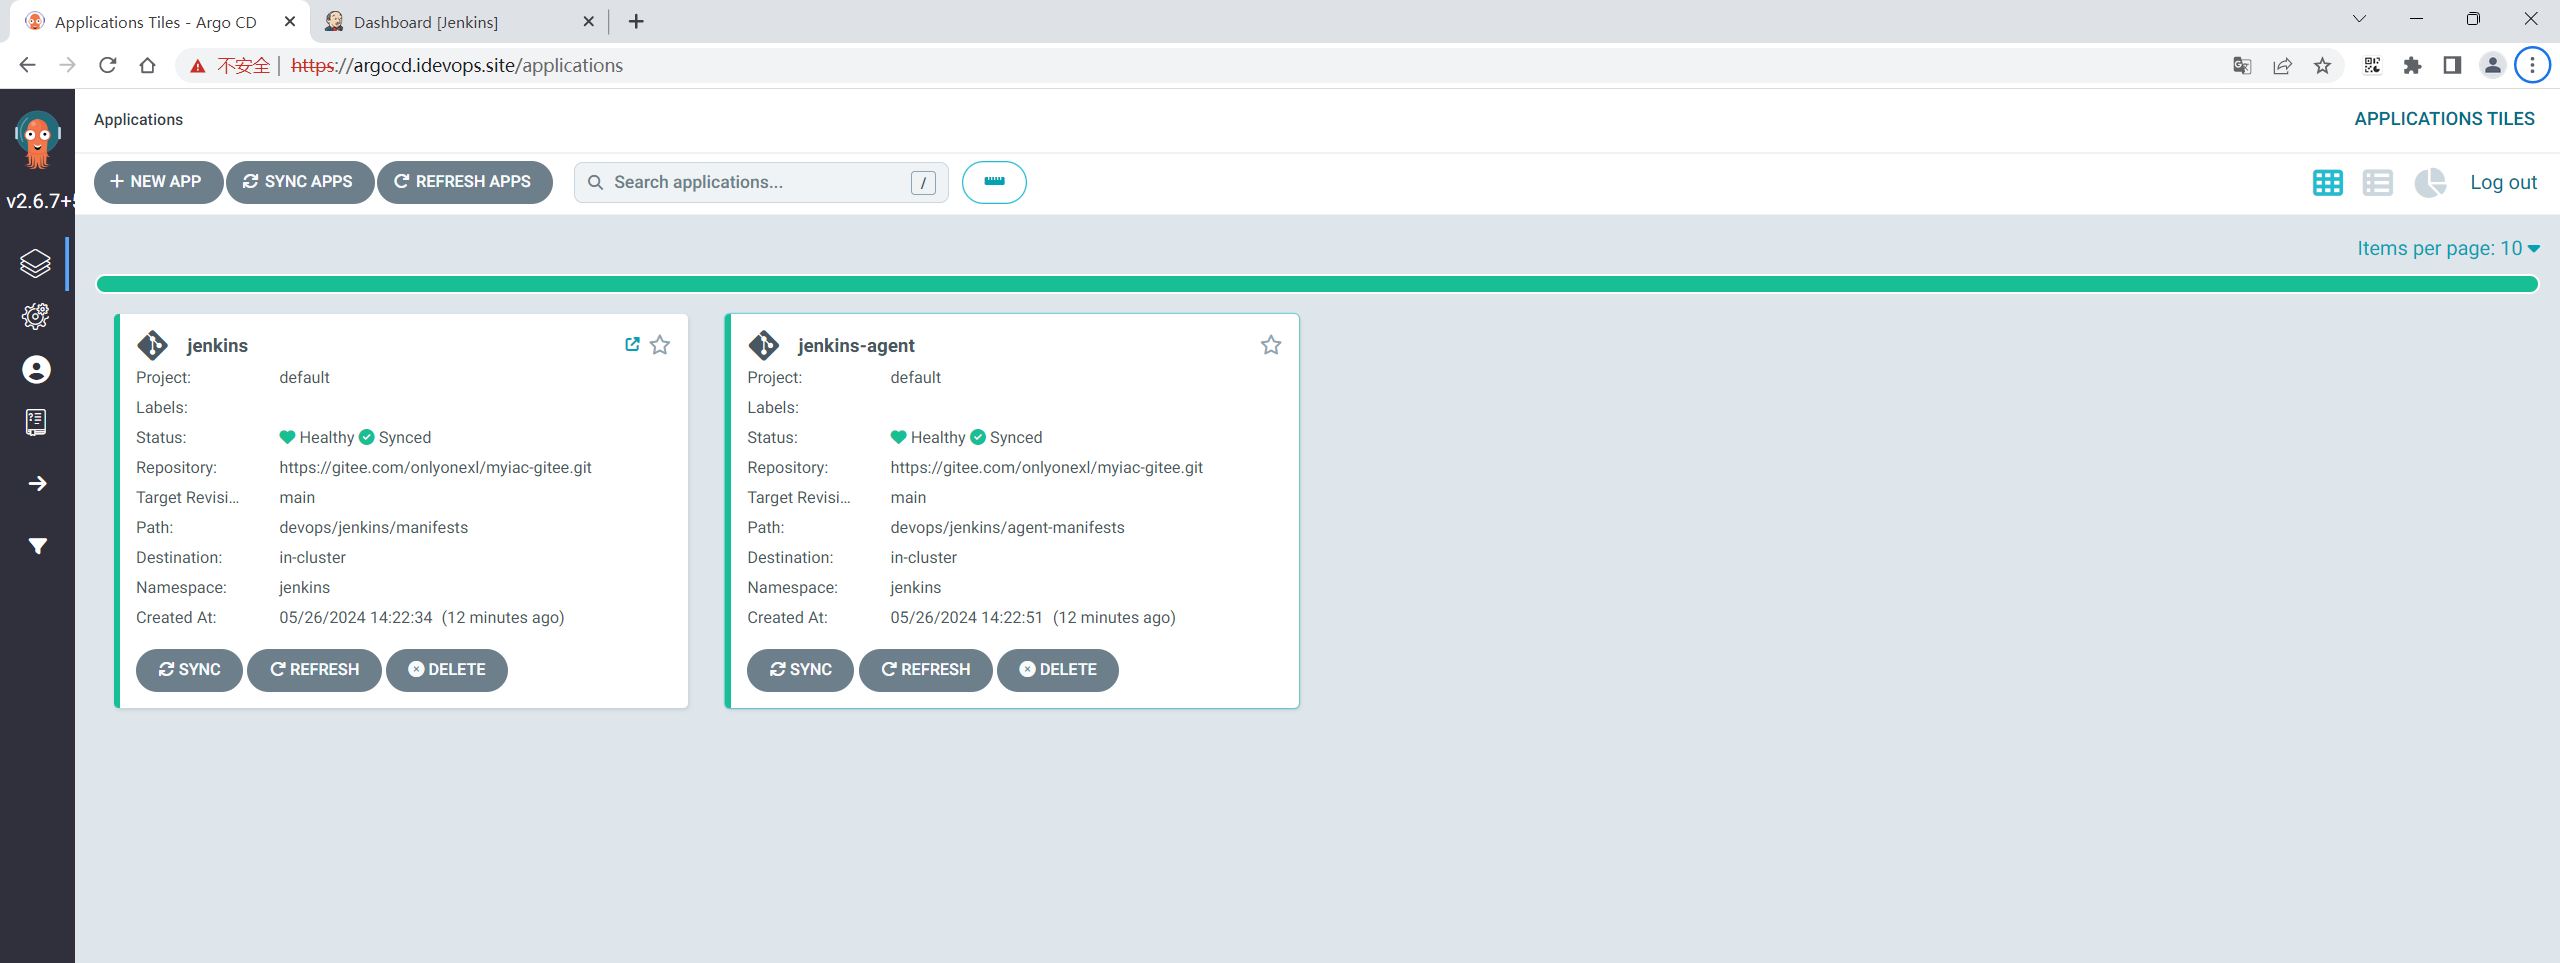Click the Argo CD octopus logo
This screenshot has height=963, width=2560.
37,139
